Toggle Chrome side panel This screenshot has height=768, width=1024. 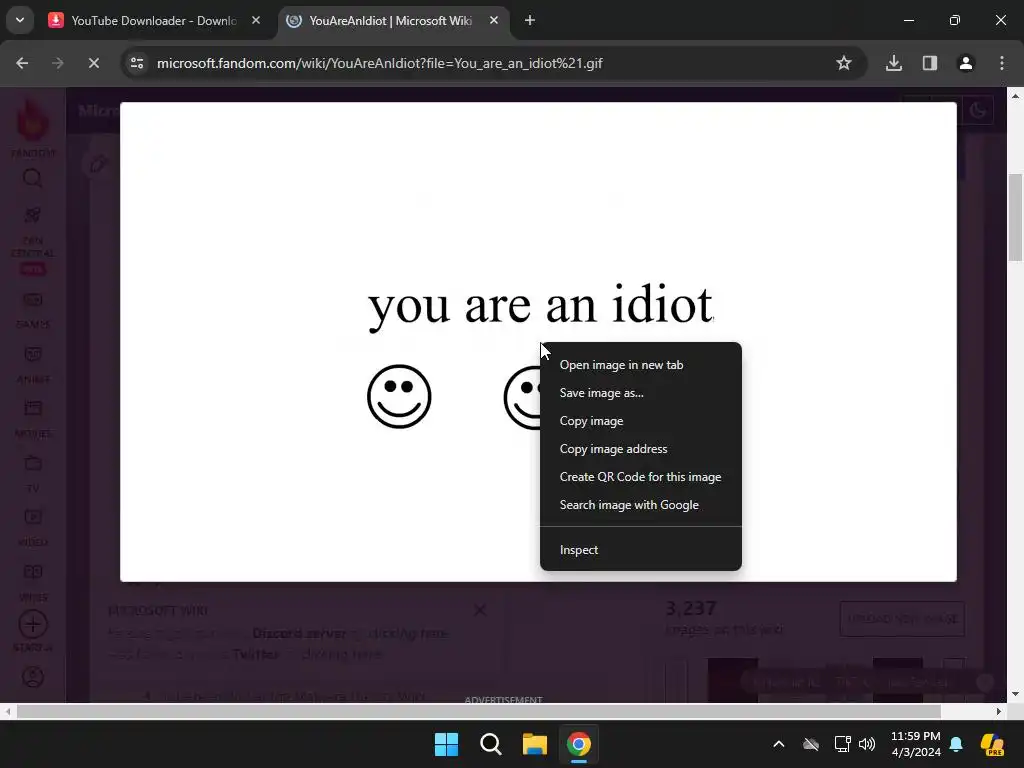[x=930, y=63]
